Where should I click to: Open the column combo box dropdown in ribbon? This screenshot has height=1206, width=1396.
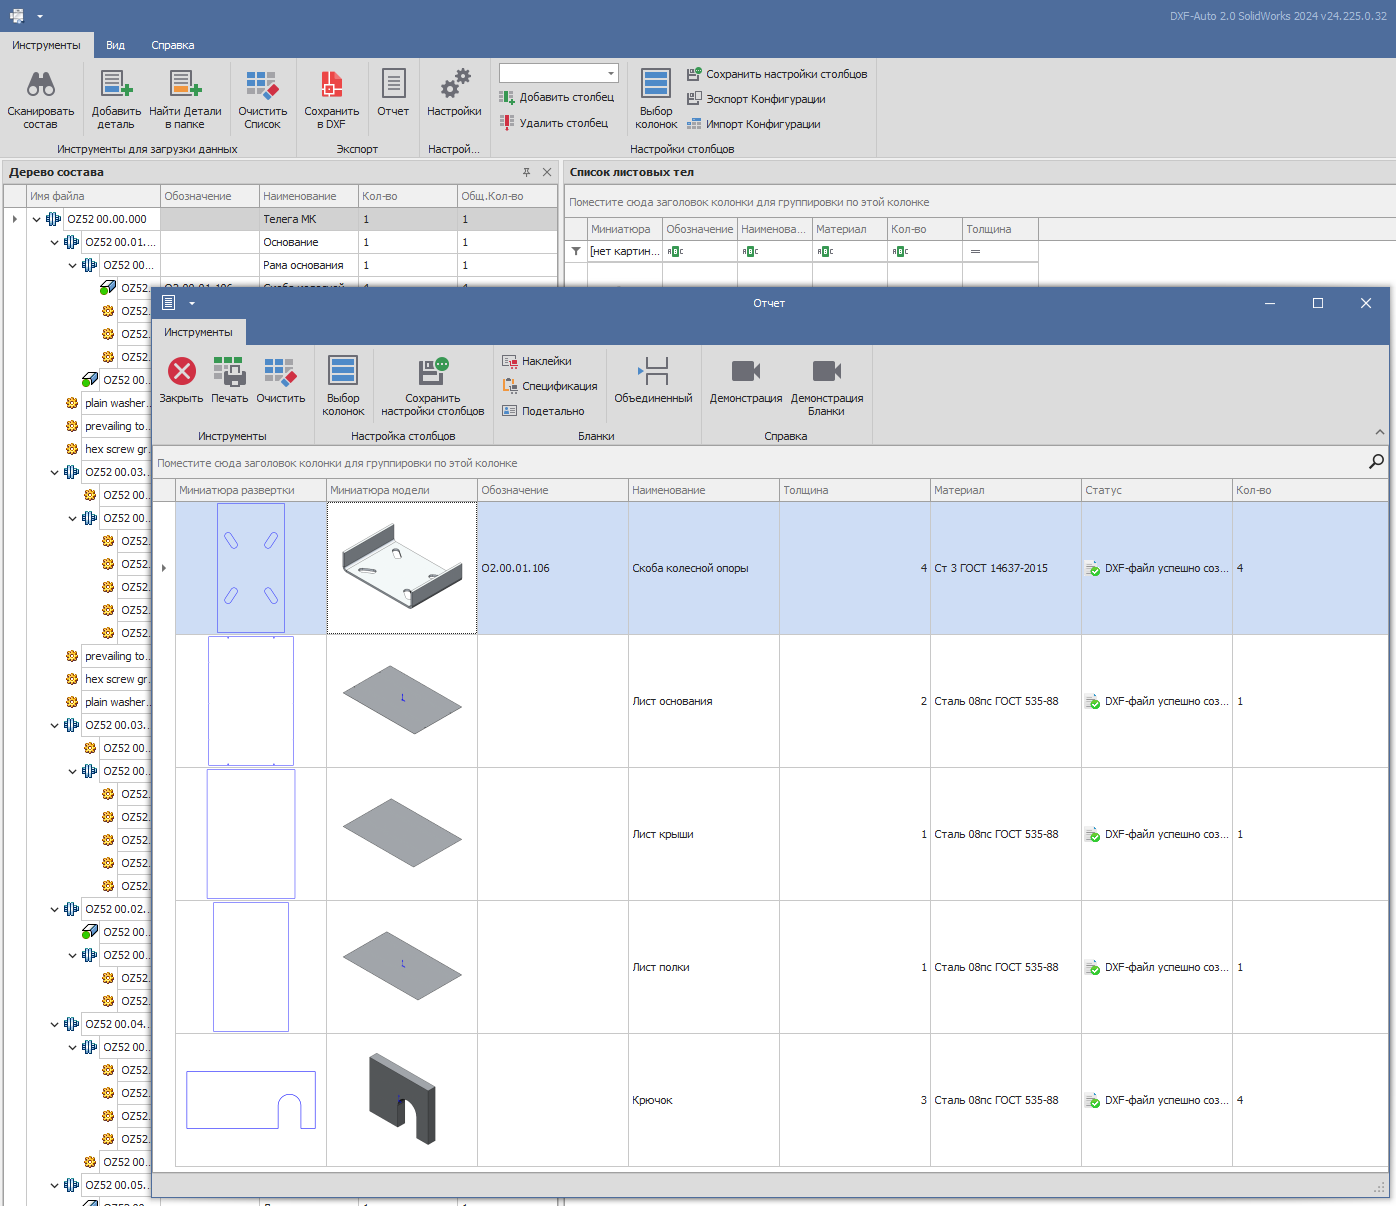[x=610, y=73]
